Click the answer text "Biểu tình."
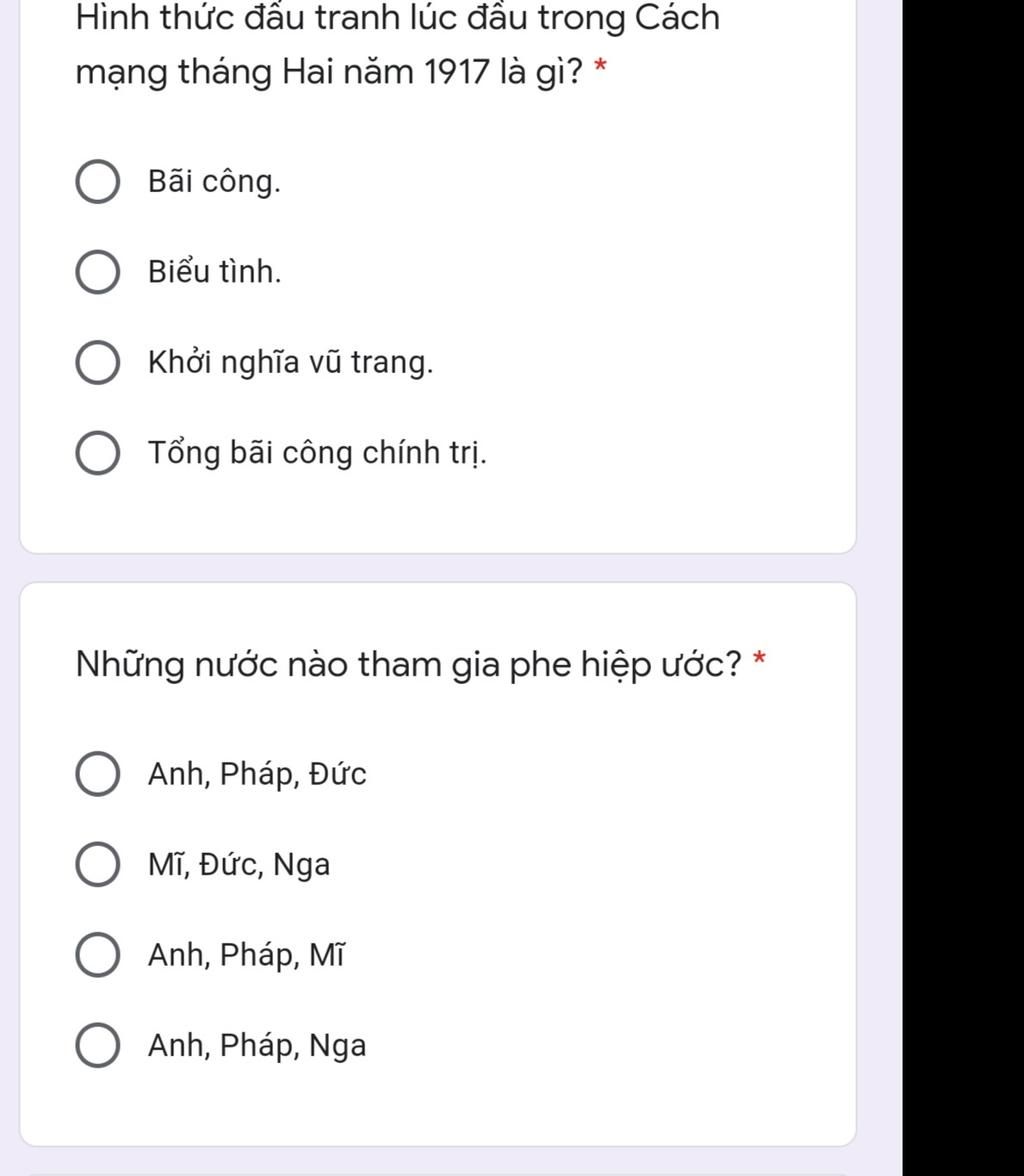This screenshot has height=1176, width=1024. tap(214, 272)
